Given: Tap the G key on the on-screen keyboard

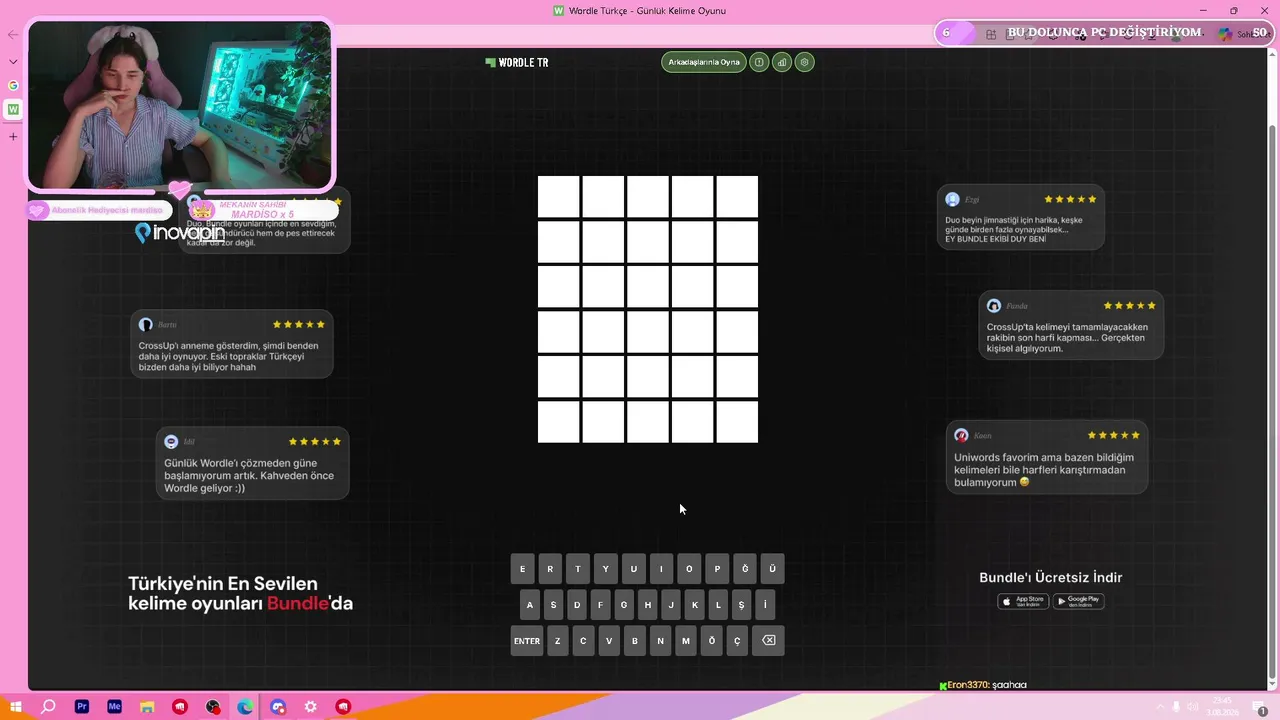Looking at the screenshot, I should (624, 605).
